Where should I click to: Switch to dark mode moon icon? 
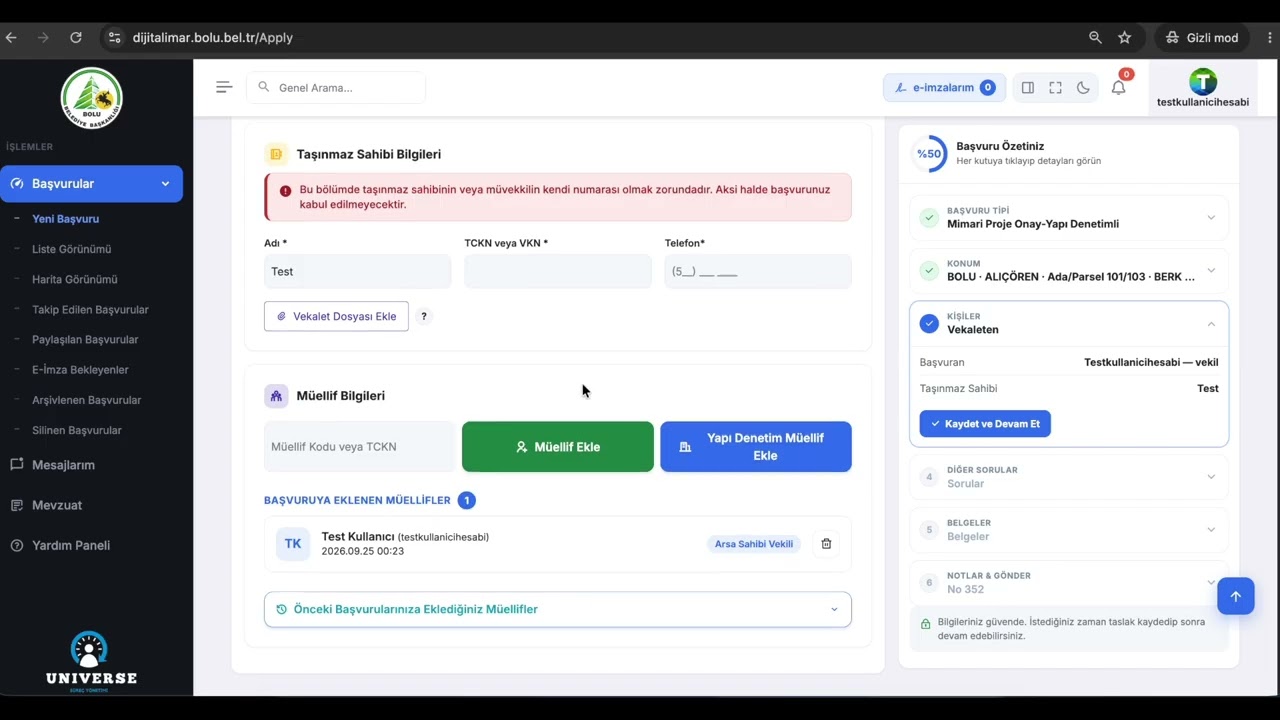(1083, 88)
